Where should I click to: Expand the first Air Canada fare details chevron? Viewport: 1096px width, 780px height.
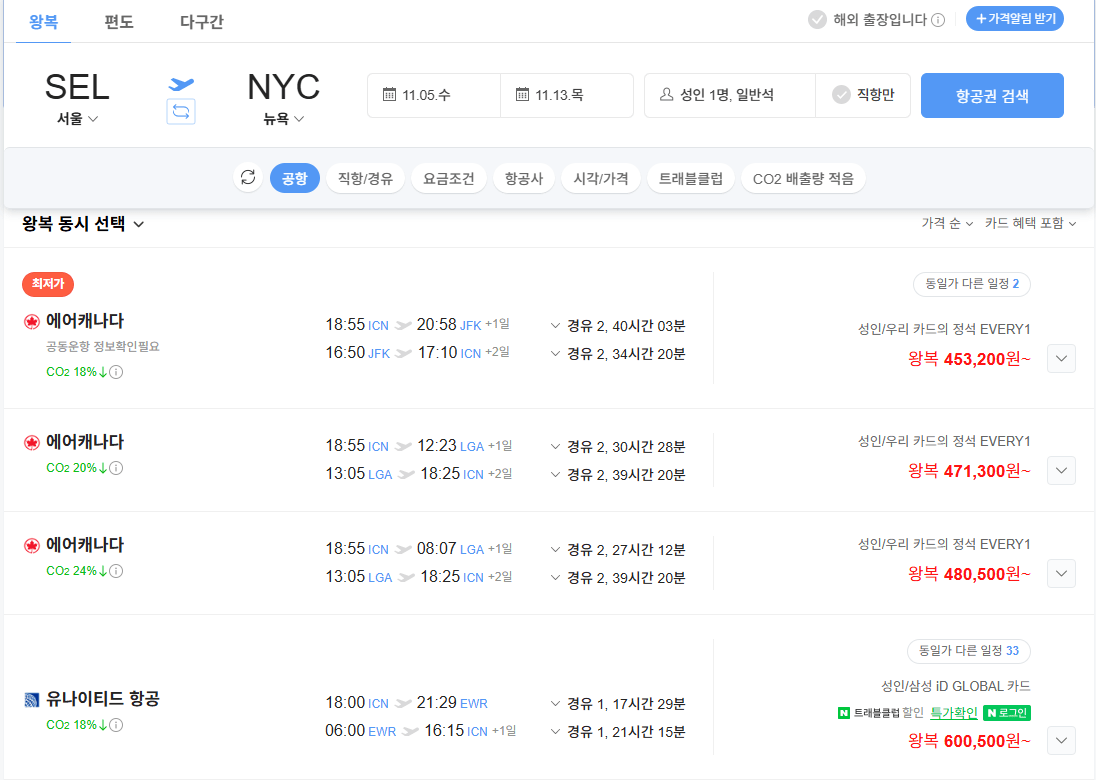point(1060,358)
